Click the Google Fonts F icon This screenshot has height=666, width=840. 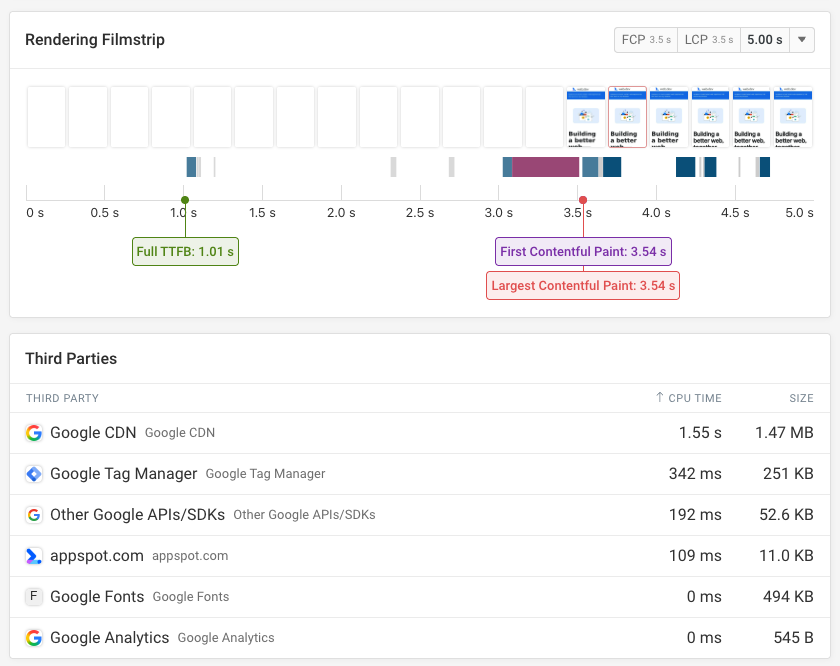(34, 597)
